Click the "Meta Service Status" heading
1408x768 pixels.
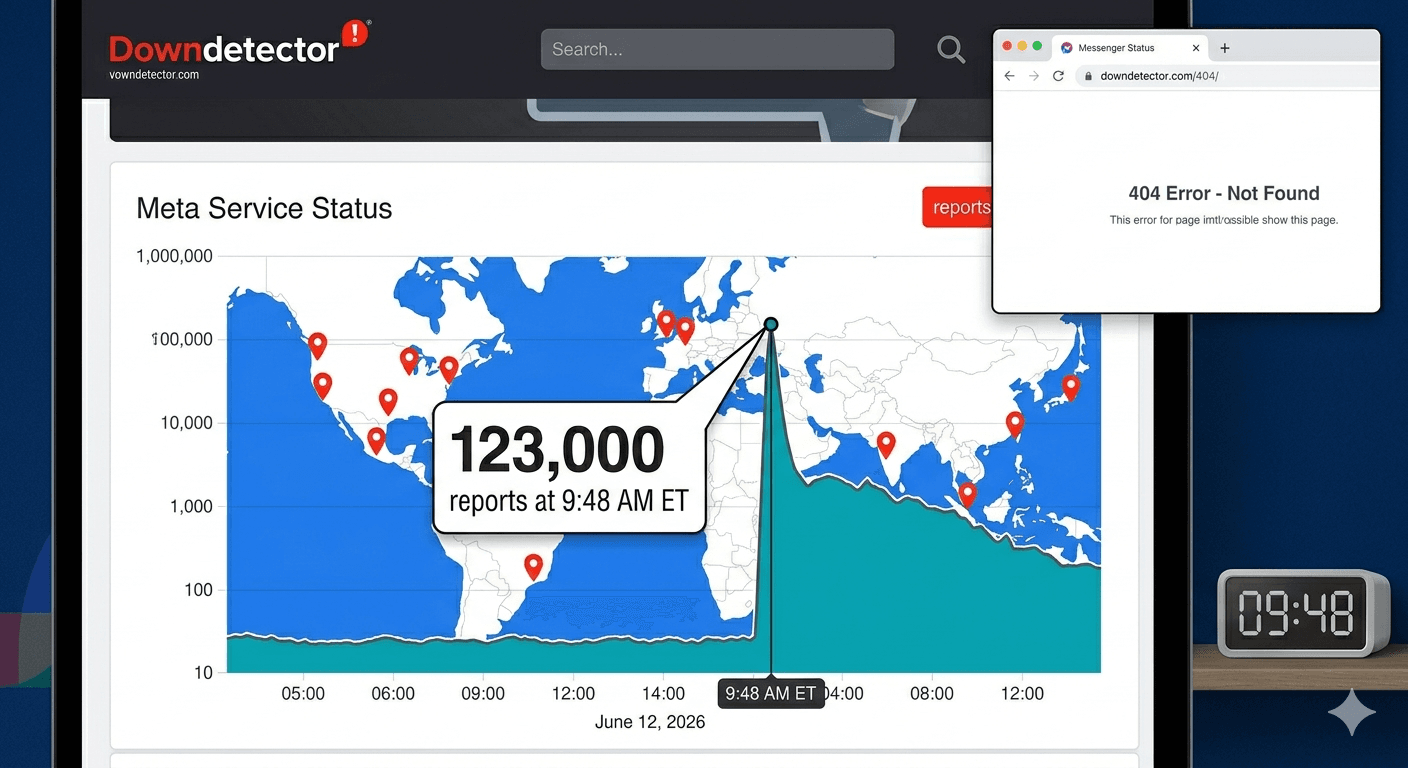click(264, 208)
